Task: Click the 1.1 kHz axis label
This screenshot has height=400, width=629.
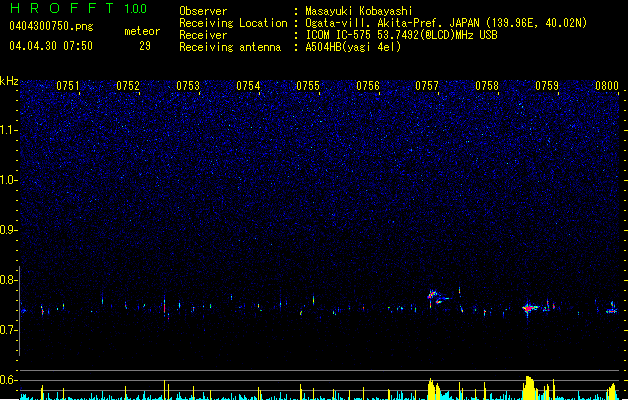Action: tap(7, 130)
